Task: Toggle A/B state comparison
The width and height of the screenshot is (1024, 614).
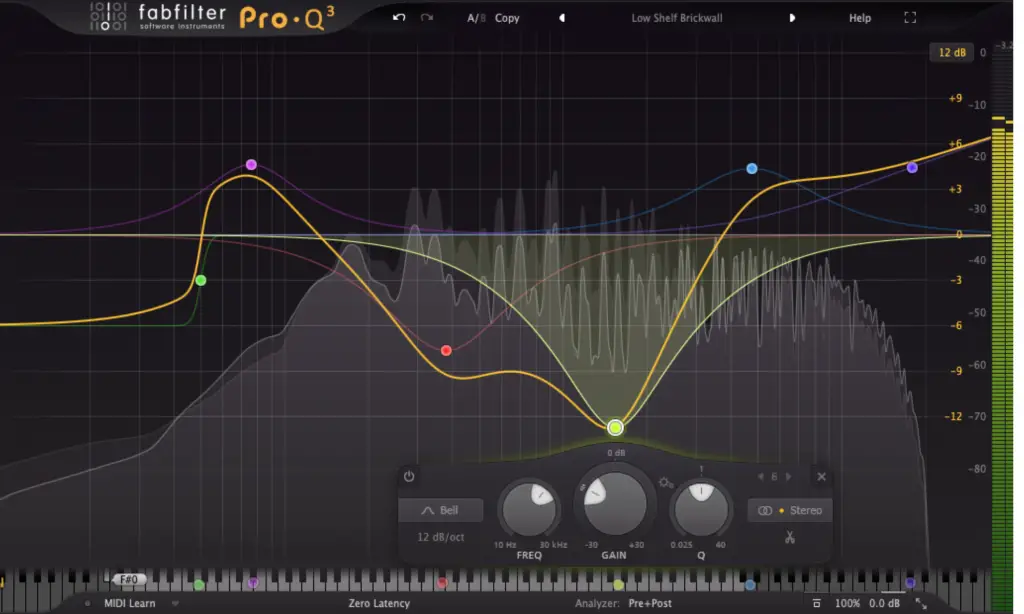Action: (x=475, y=18)
